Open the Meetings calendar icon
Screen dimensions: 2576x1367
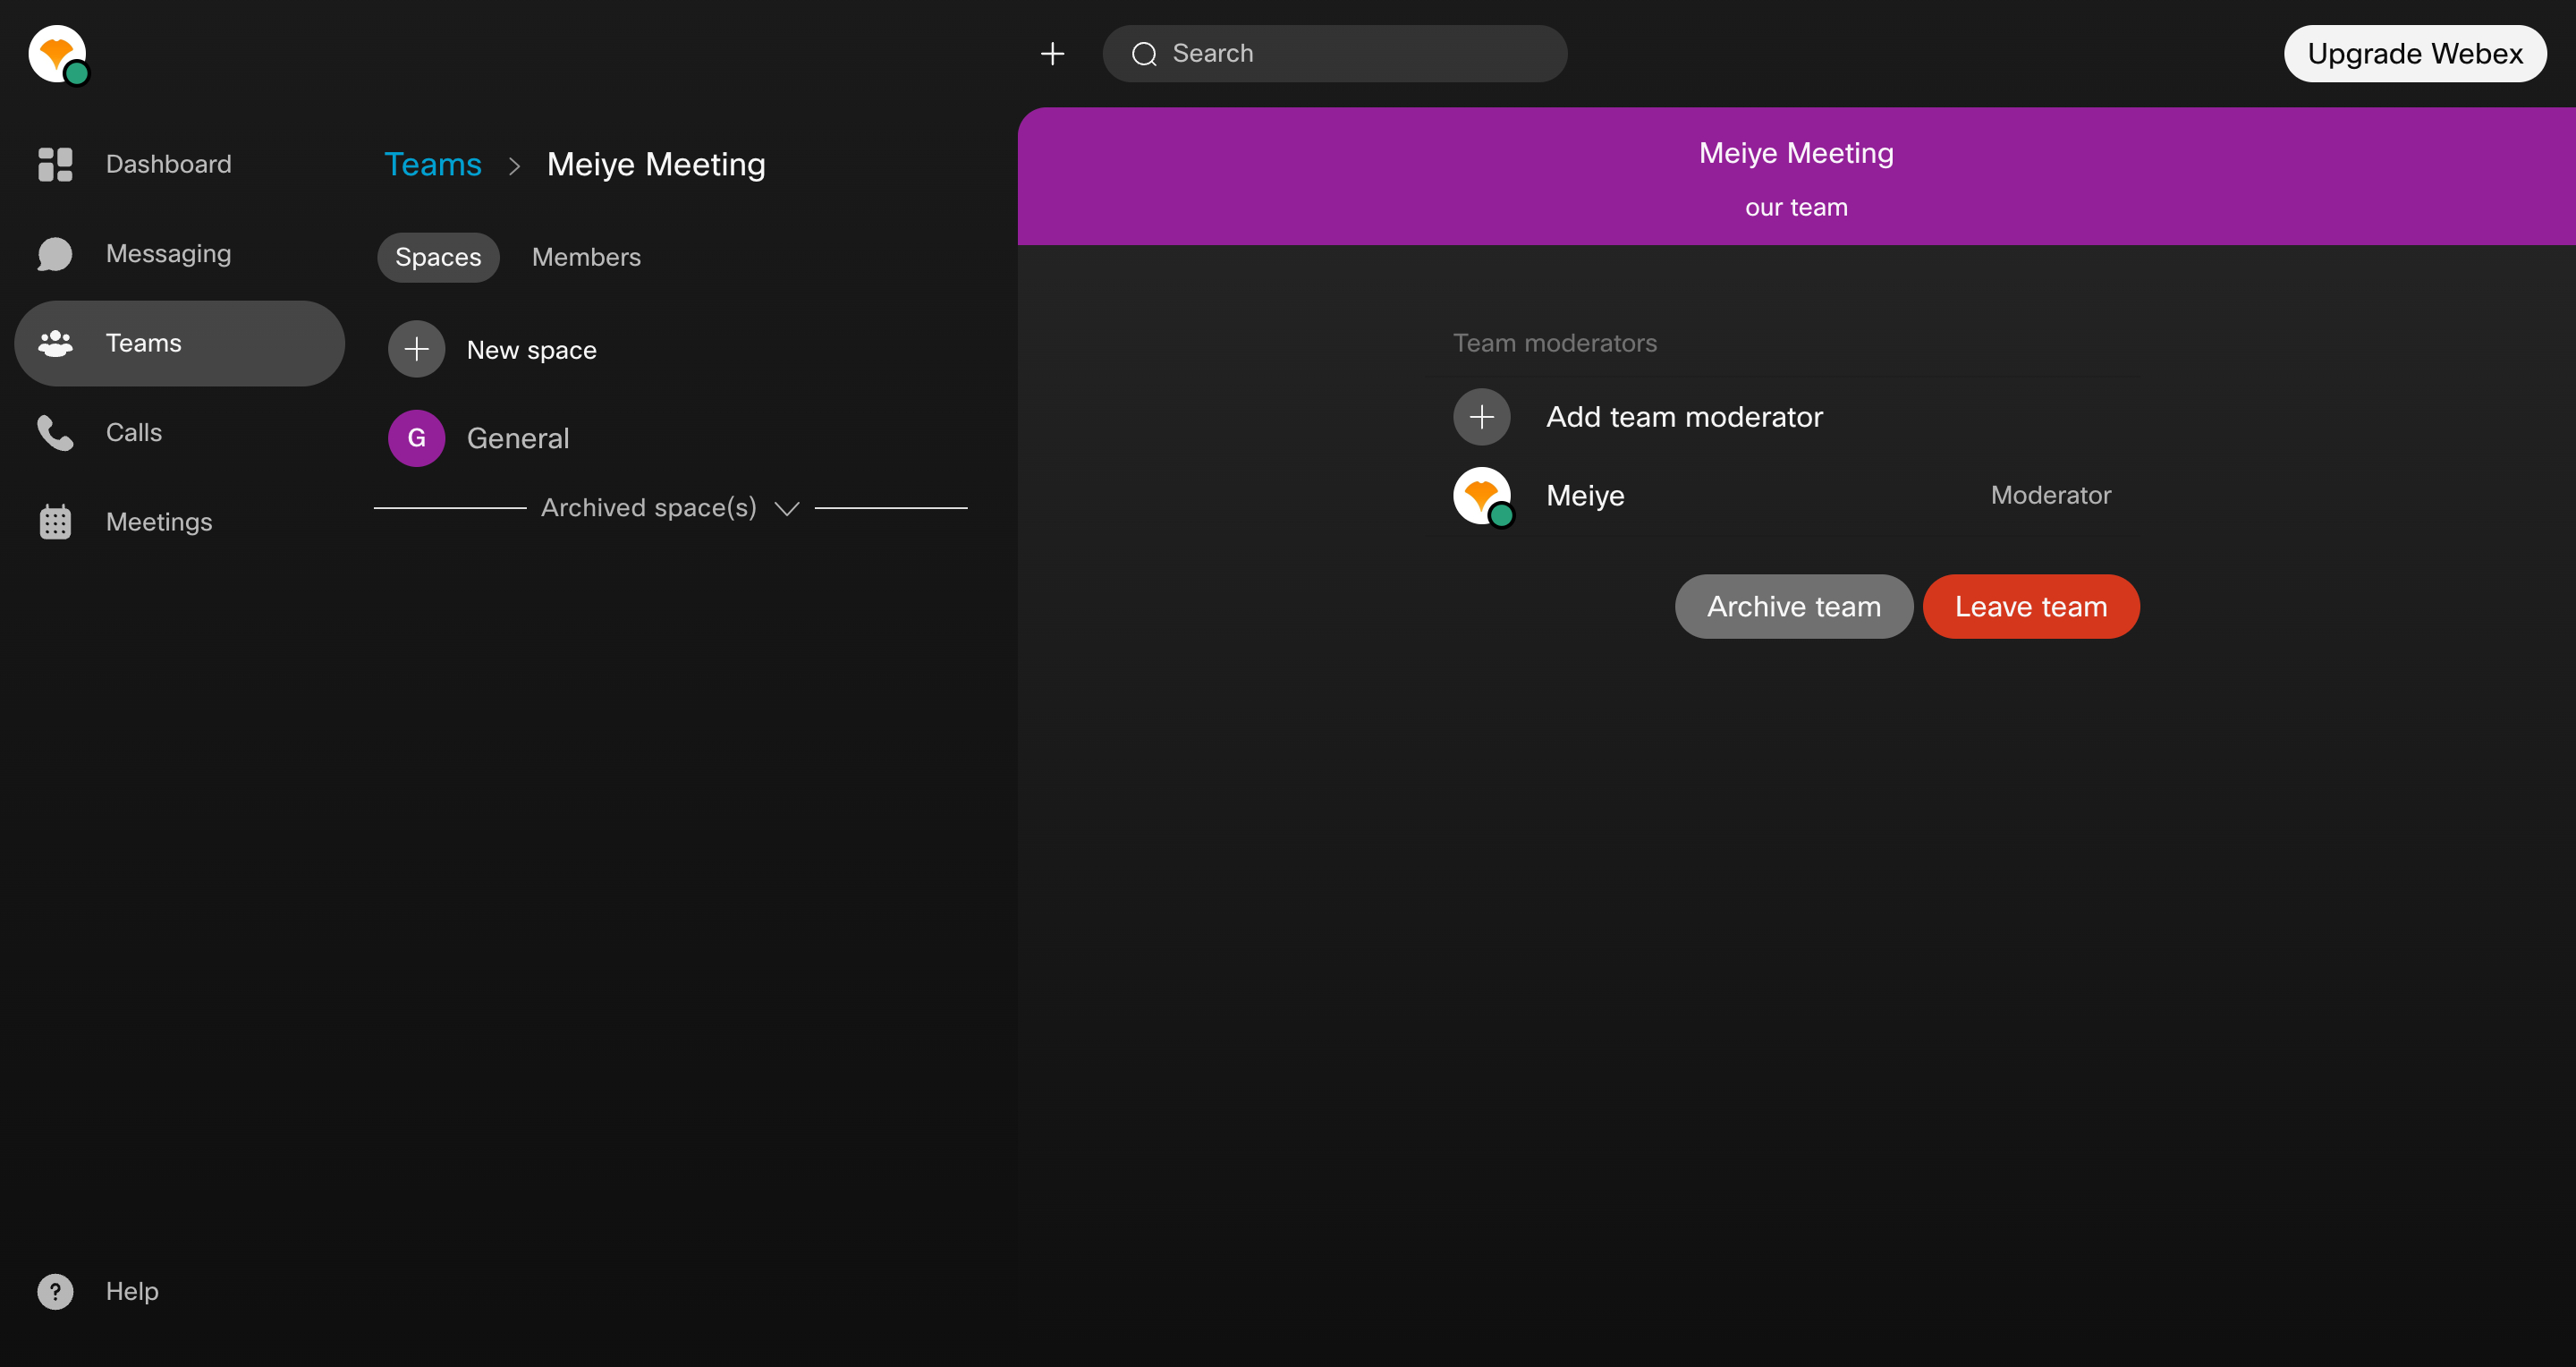pyautogui.click(x=55, y=522)
